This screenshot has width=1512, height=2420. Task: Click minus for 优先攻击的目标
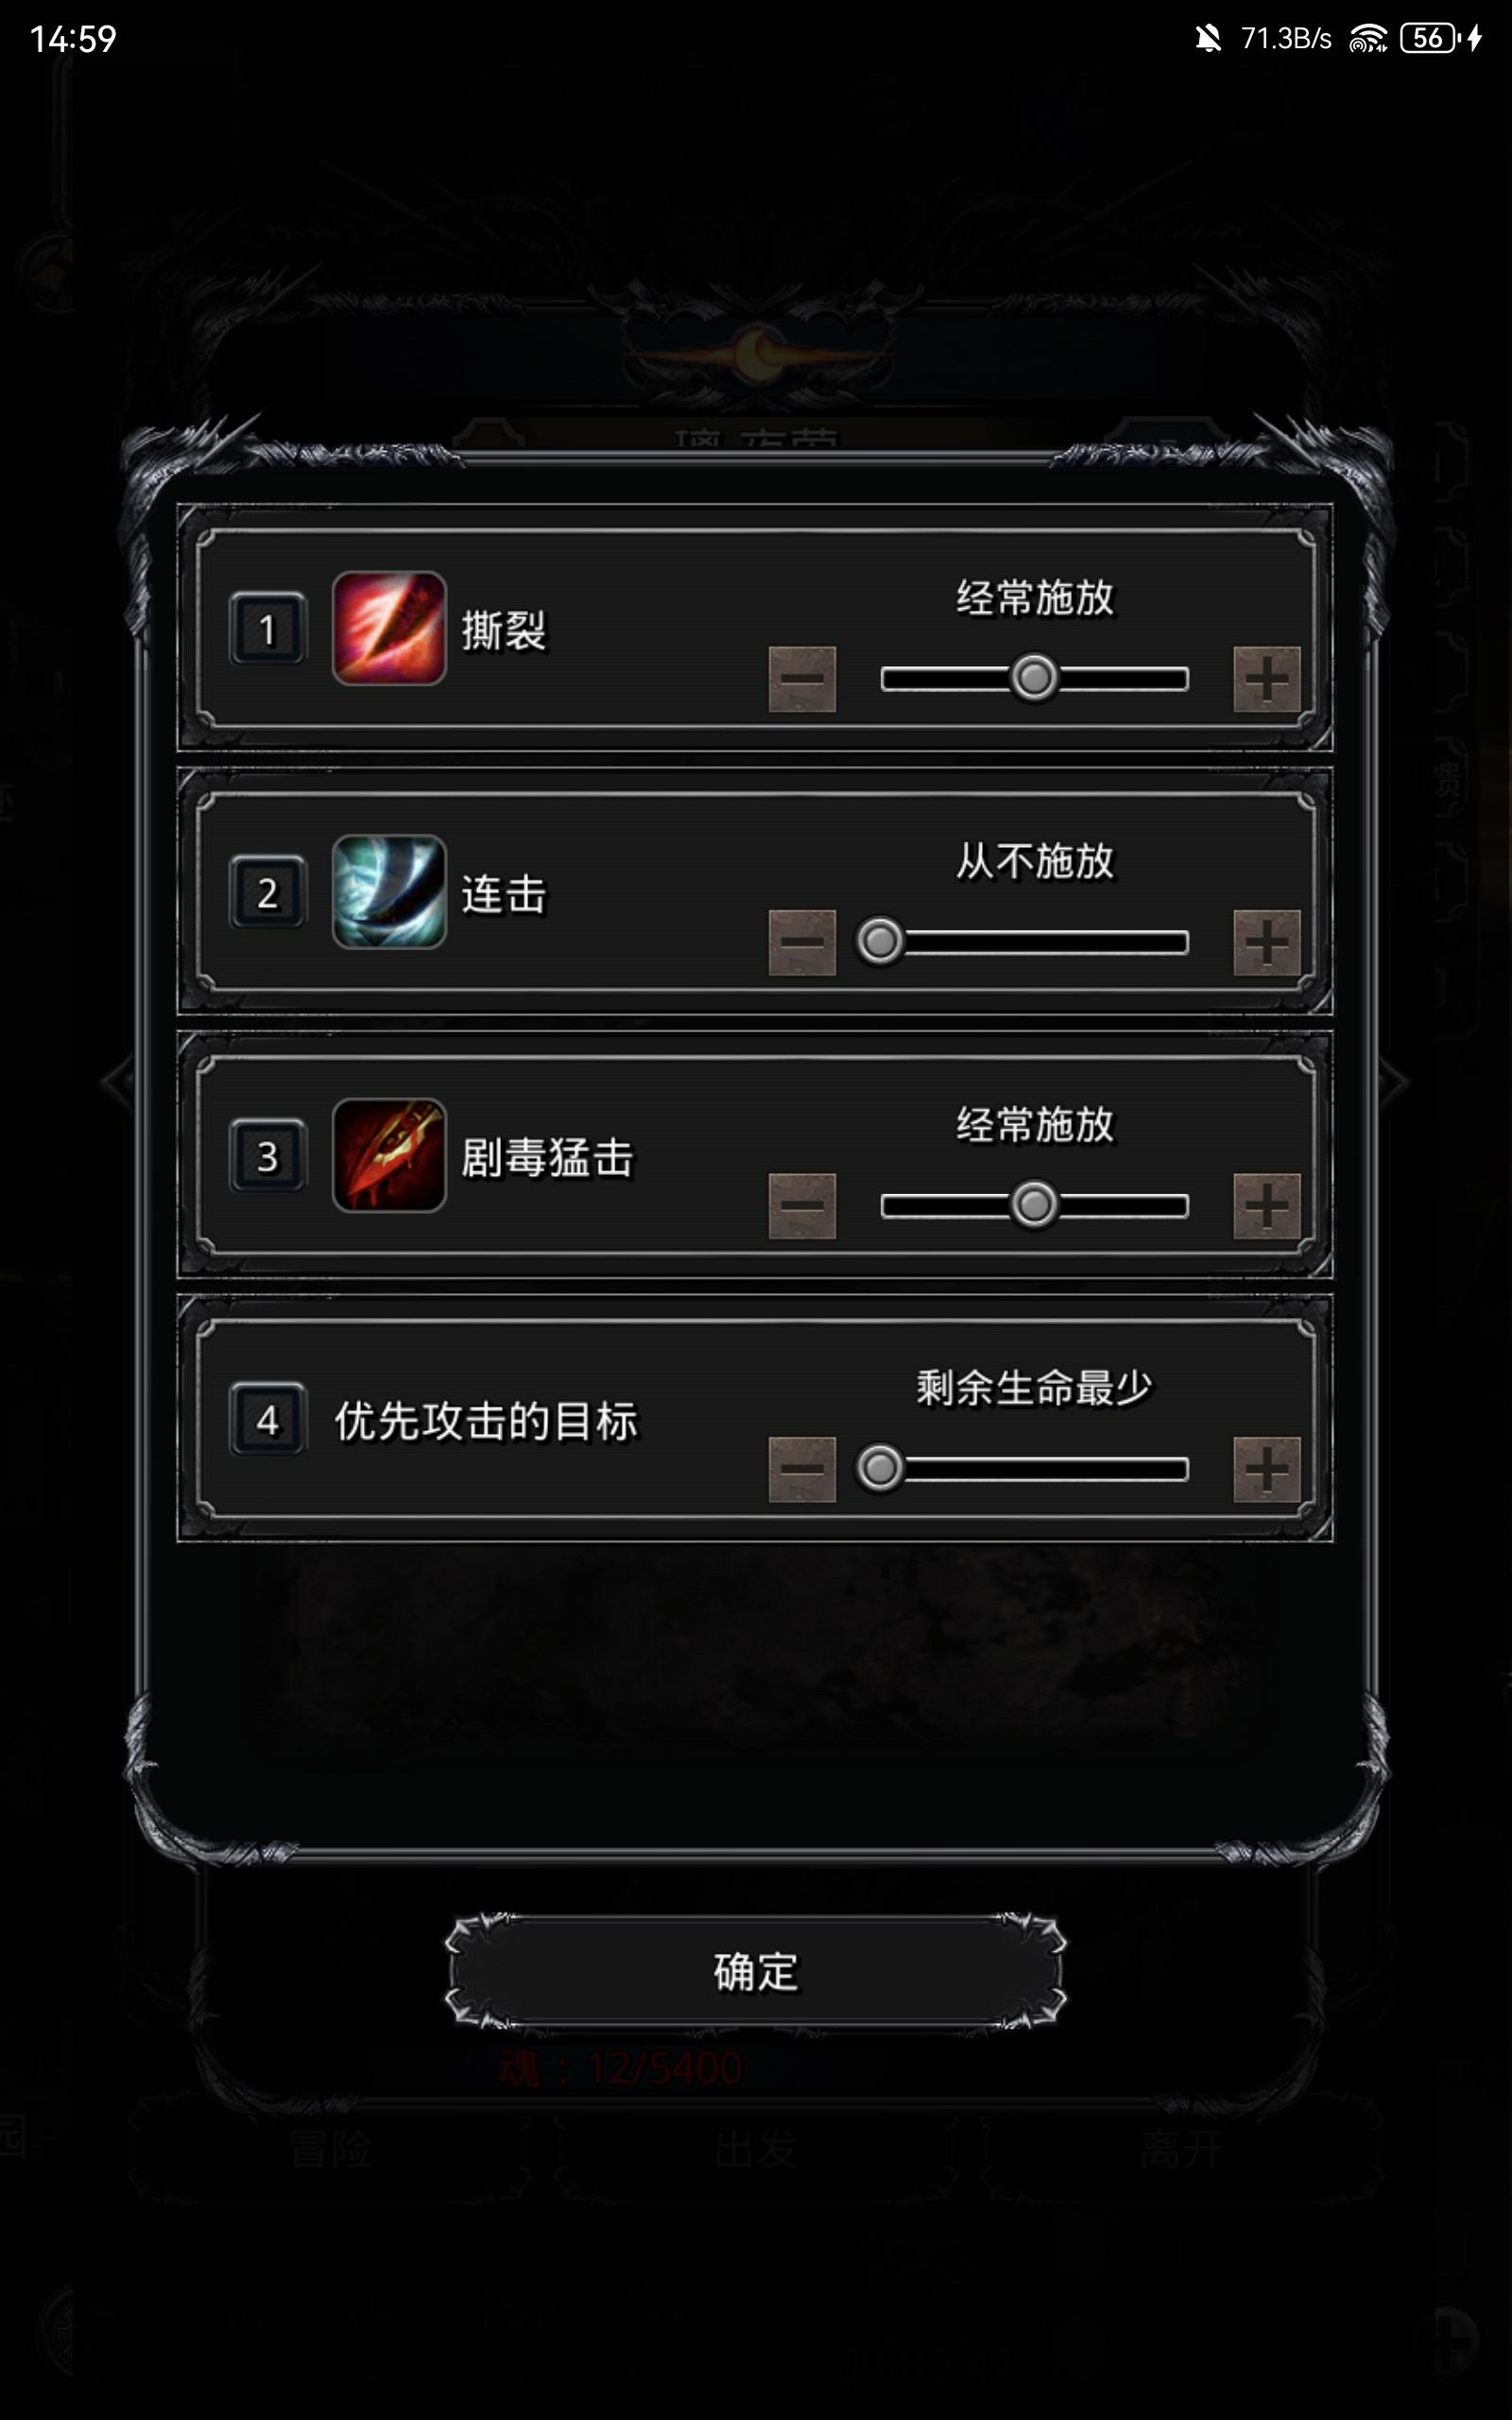[802, 1469]
